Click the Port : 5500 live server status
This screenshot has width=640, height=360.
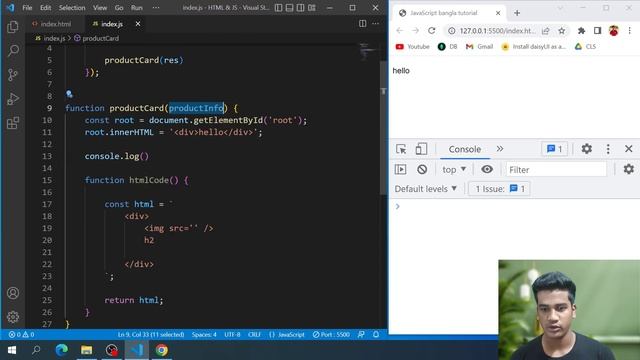pyautogui.click(x=331, y=334)
